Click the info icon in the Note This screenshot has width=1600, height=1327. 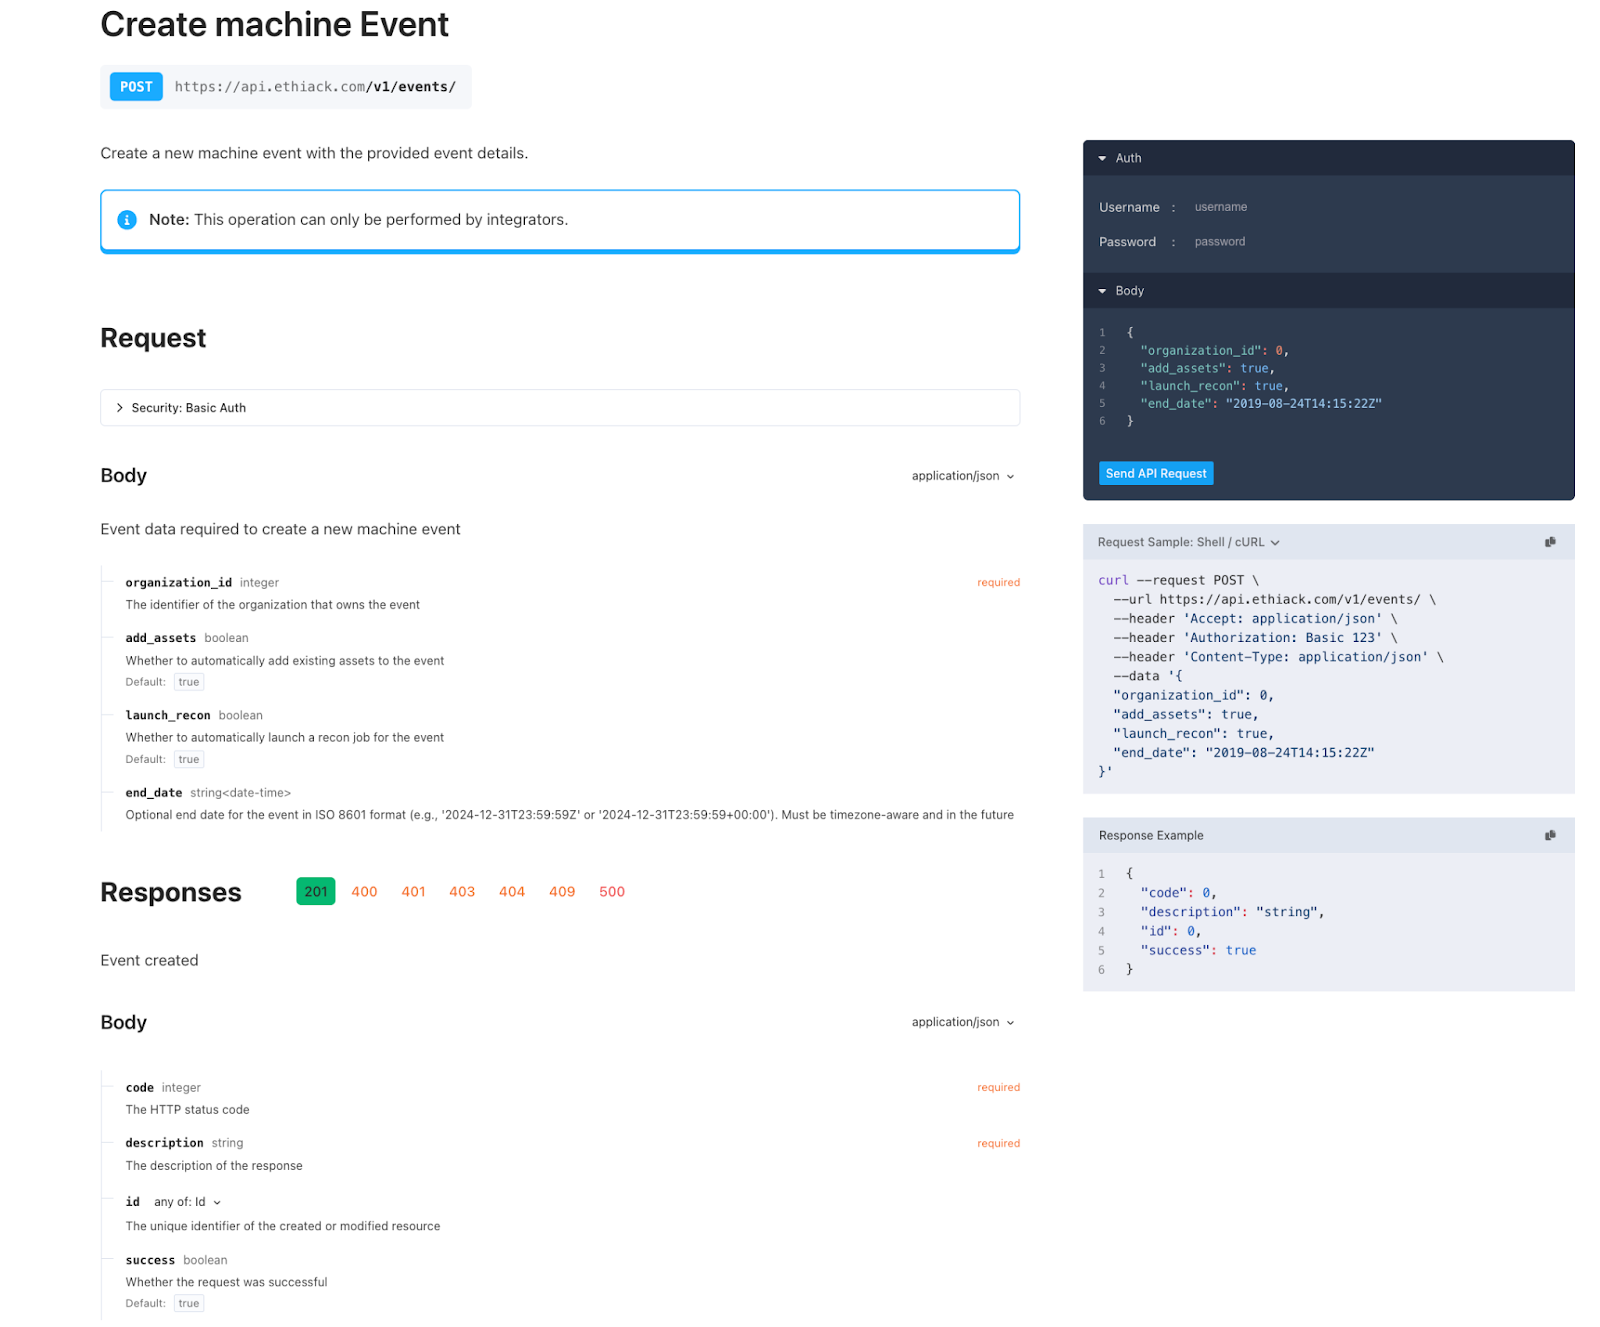[x=127, y=220]
